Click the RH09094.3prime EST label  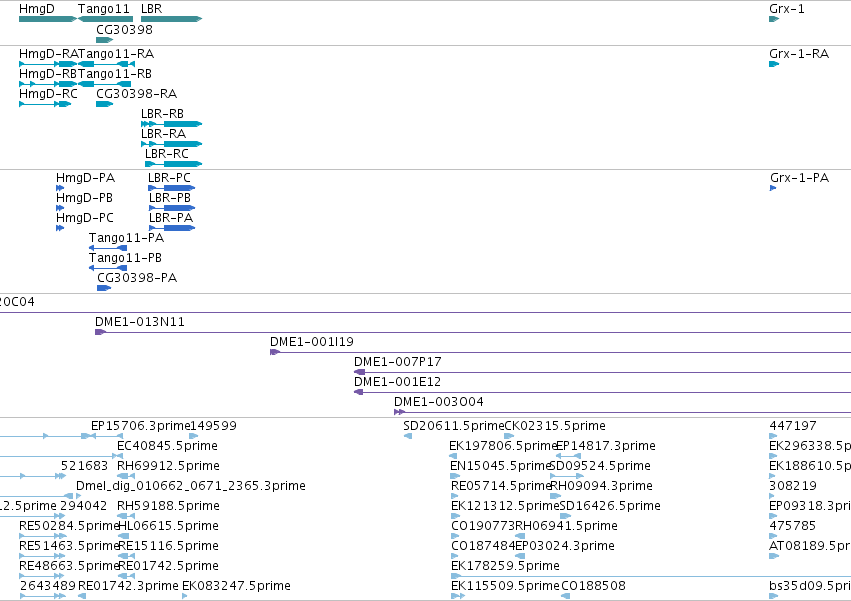pos(602,486)
